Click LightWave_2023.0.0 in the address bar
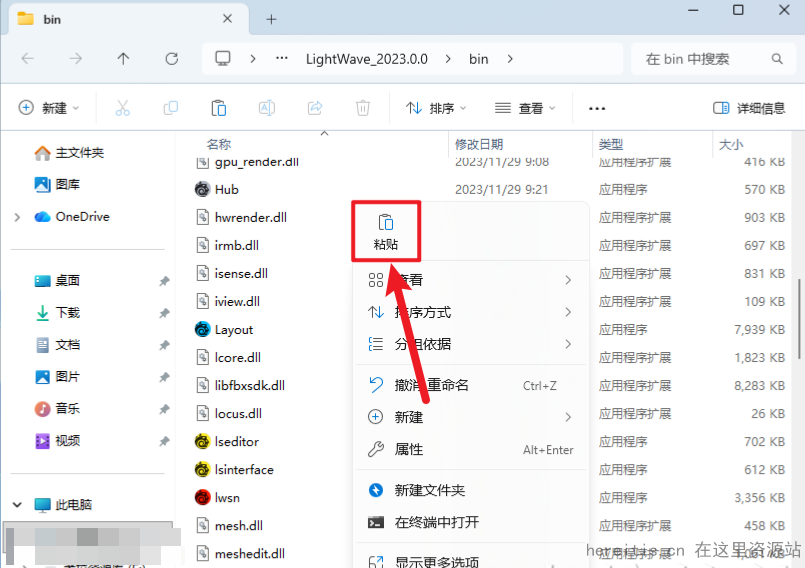 point(367,59)
